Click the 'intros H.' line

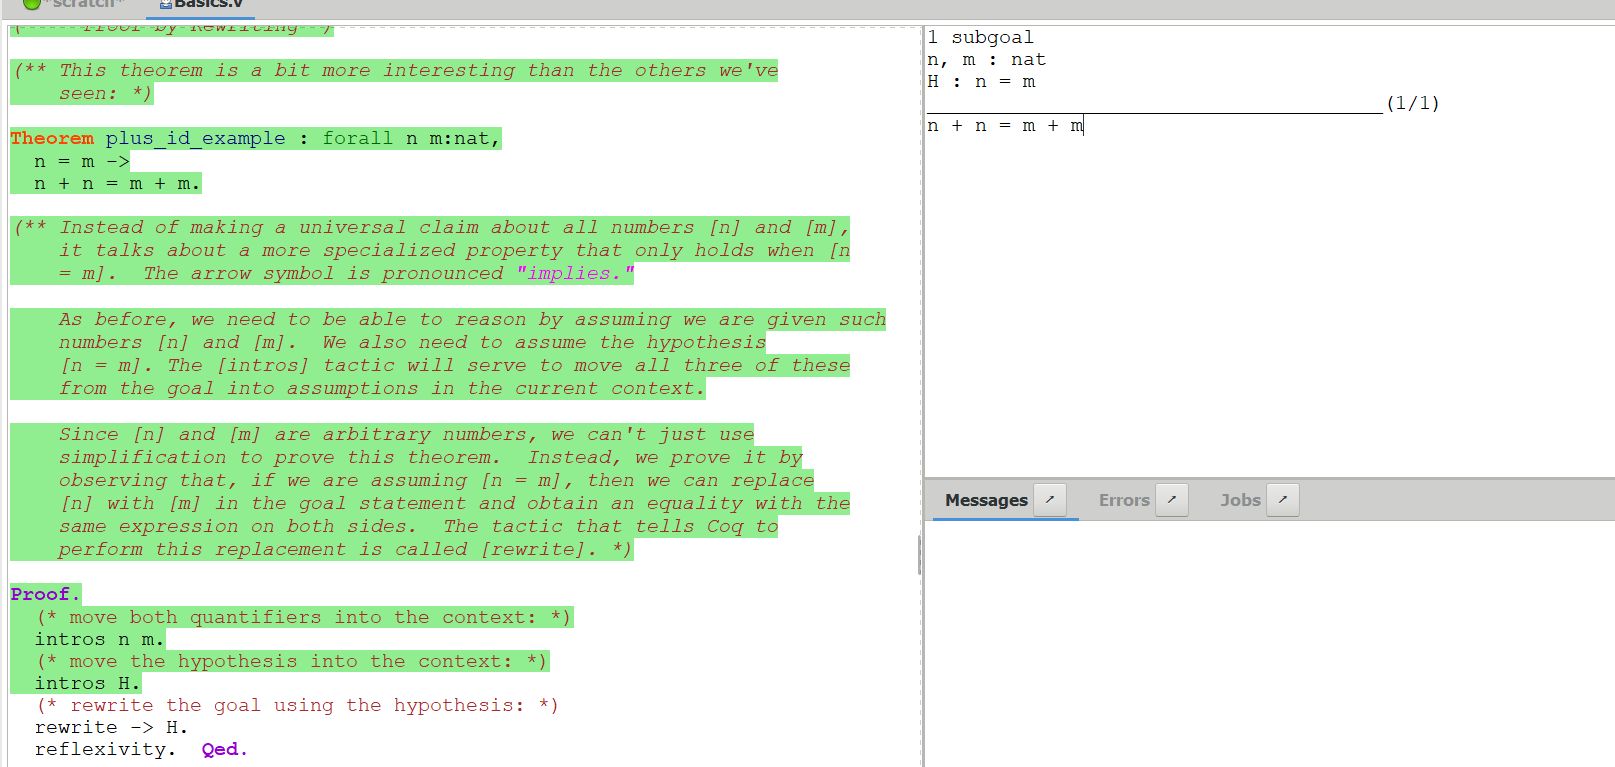pos(87,684)
